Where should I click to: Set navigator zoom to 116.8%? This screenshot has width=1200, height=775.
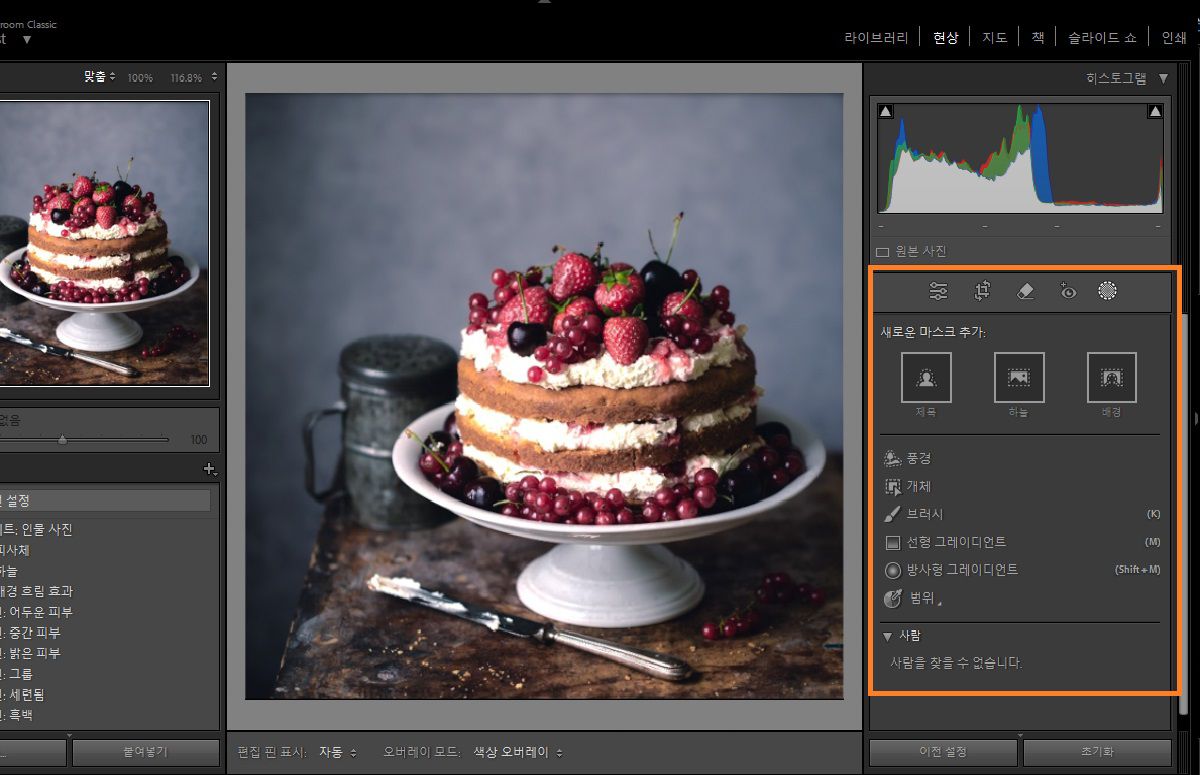(x=186, y=77)
